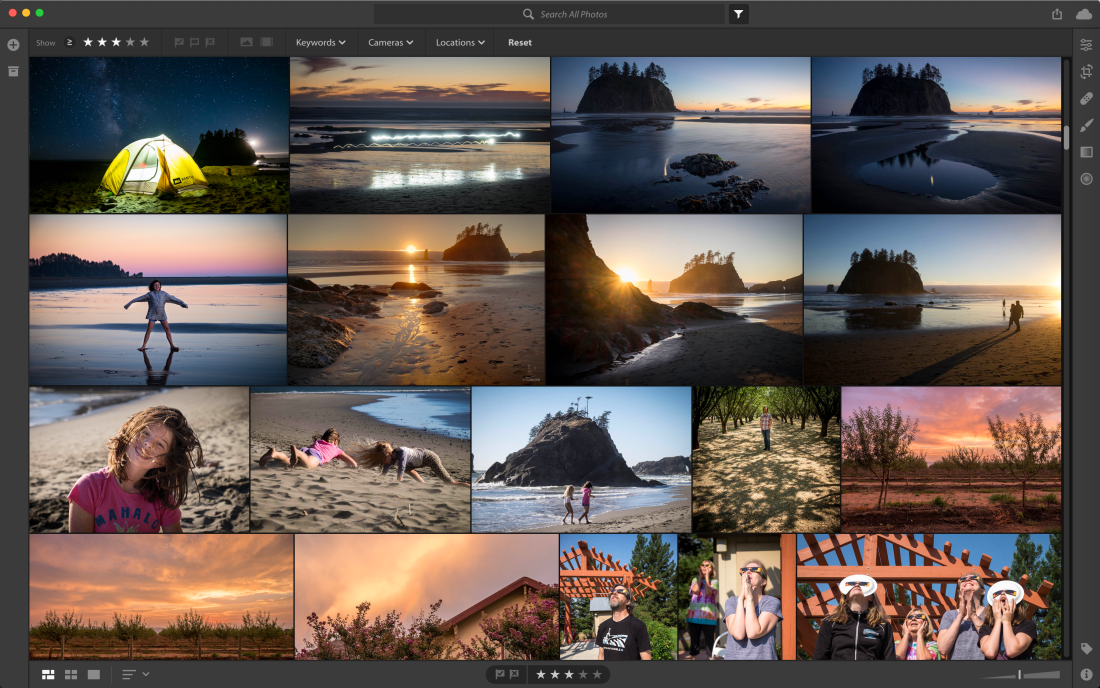
Task: Click the cloud sync status icon
Action: [1084, 14]
